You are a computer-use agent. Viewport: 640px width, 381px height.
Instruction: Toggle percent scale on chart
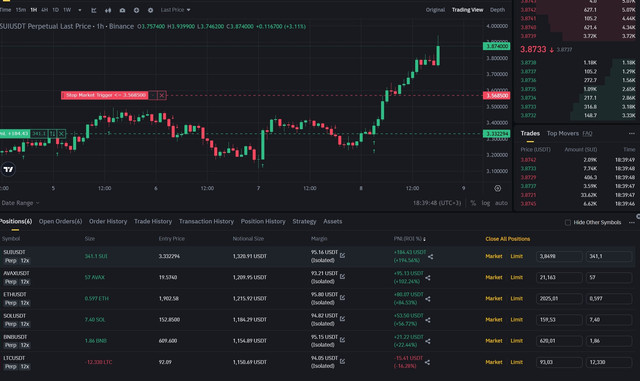(x=473, y=203)
